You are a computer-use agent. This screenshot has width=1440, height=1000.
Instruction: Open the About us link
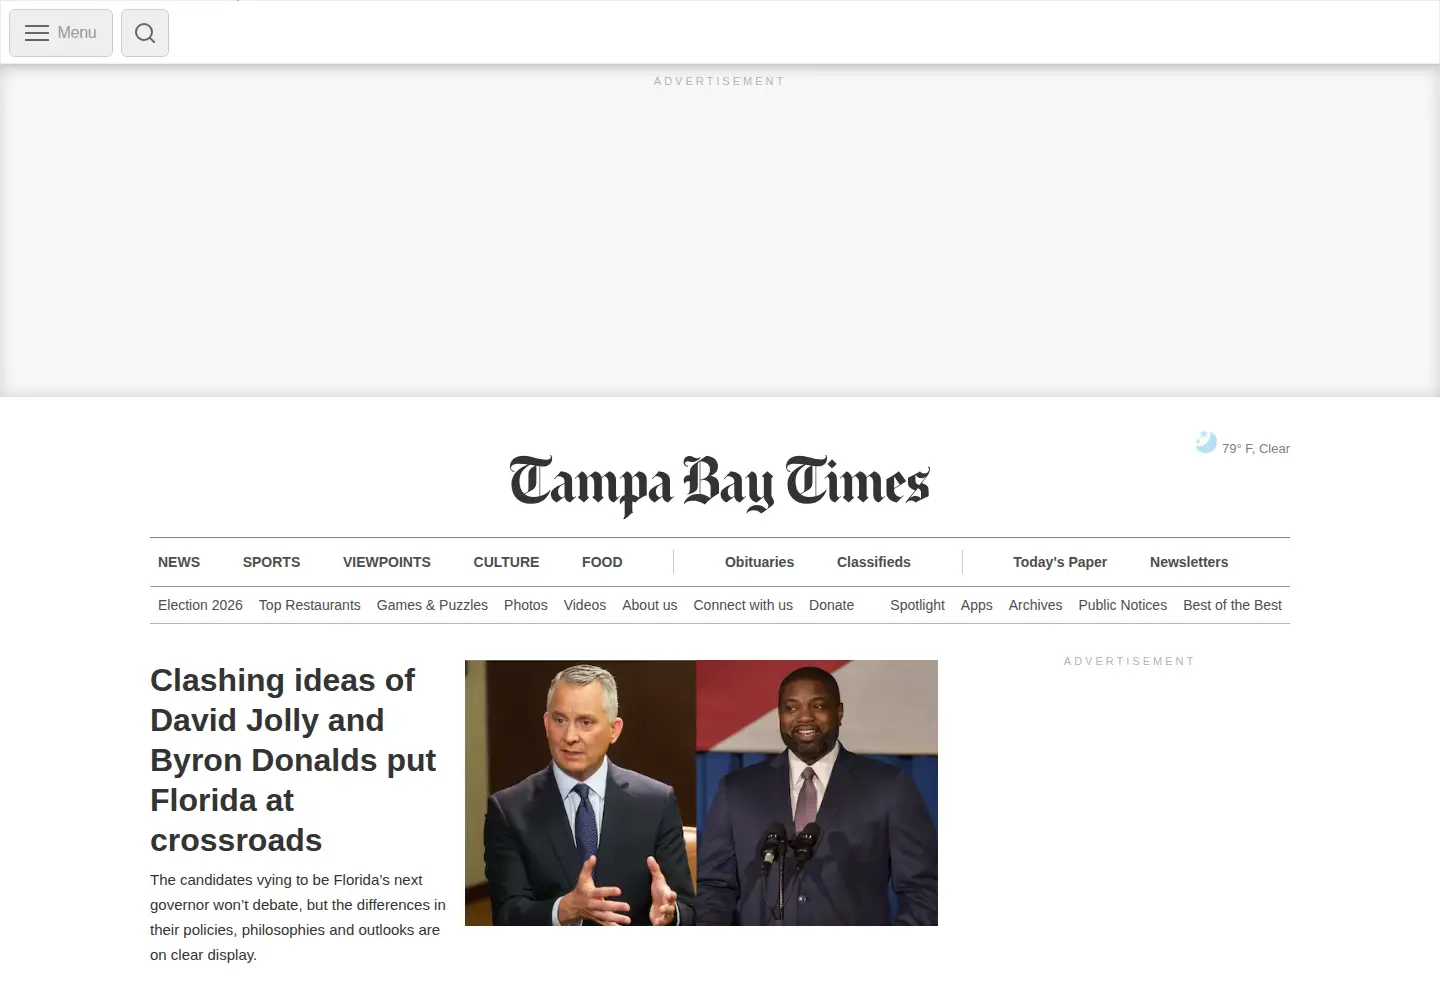[x=650, y=605]
